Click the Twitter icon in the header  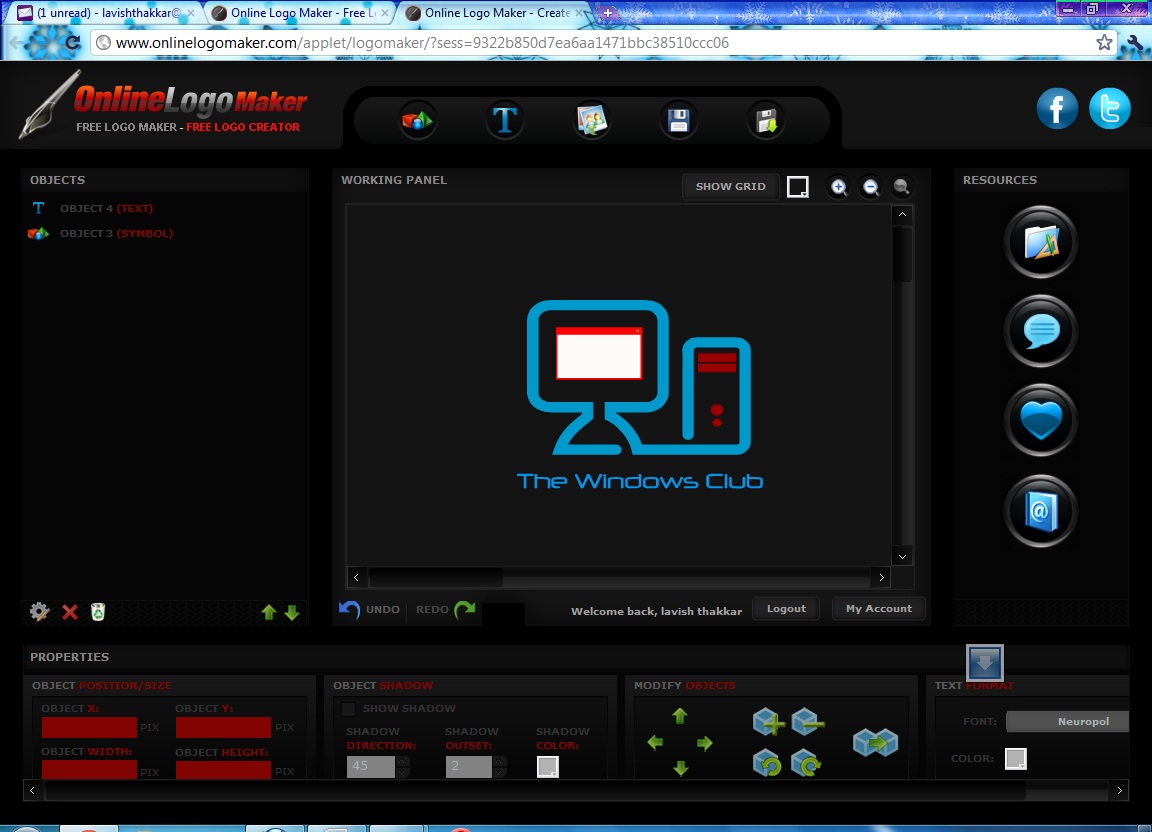click(1109, 109)
